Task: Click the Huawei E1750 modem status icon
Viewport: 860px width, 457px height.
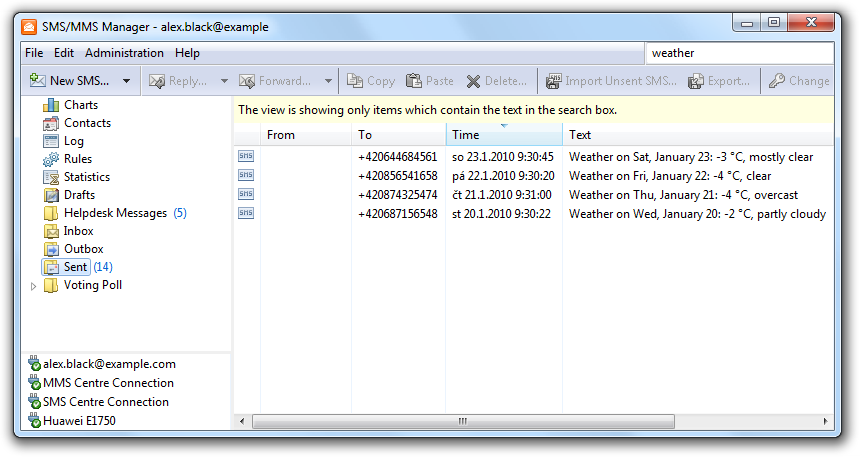Action: point(34,421)
